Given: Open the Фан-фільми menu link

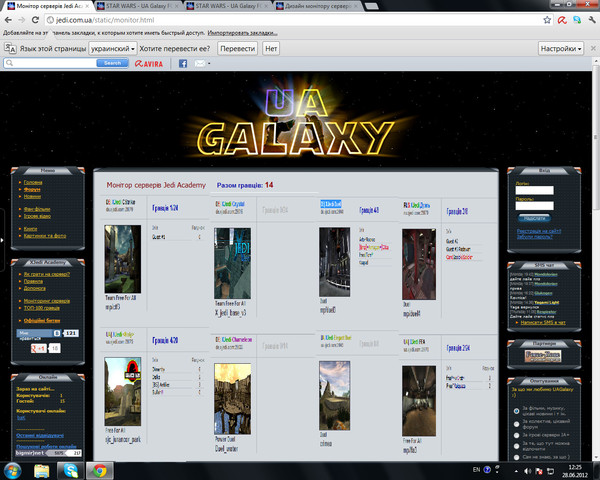Looking at the screenshot, I should 37,209.
